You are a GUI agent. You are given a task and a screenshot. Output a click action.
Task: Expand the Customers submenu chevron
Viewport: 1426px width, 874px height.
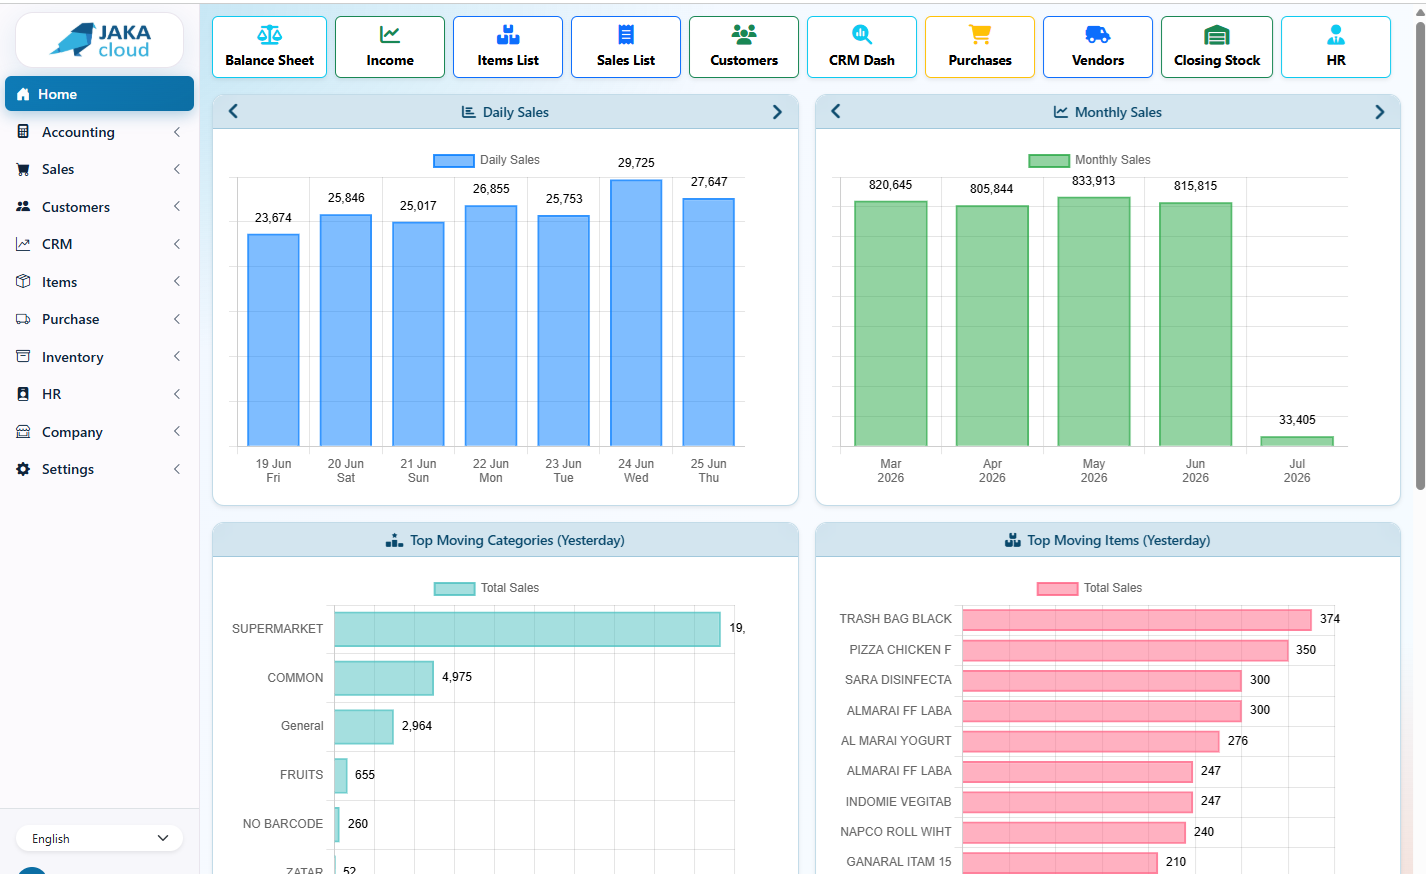(x=177, y=207)
